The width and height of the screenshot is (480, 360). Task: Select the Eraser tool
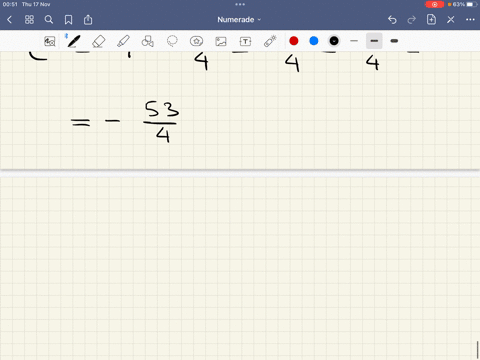tap(99, 41)
